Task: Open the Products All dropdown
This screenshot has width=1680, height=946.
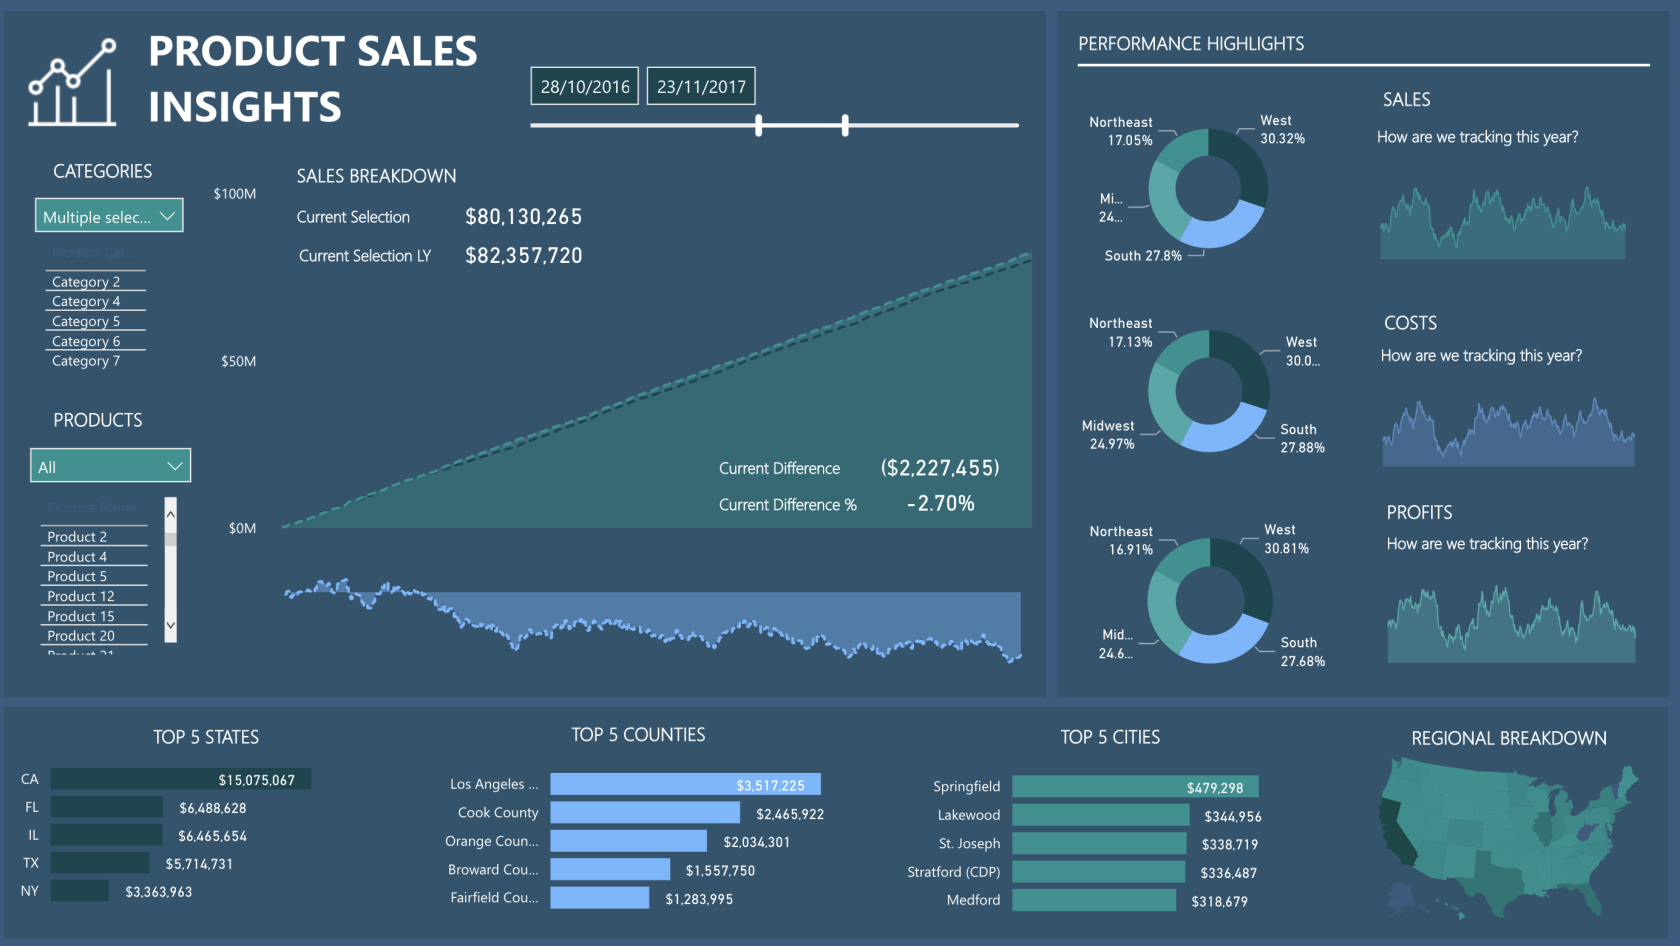Action: (110, 466)
